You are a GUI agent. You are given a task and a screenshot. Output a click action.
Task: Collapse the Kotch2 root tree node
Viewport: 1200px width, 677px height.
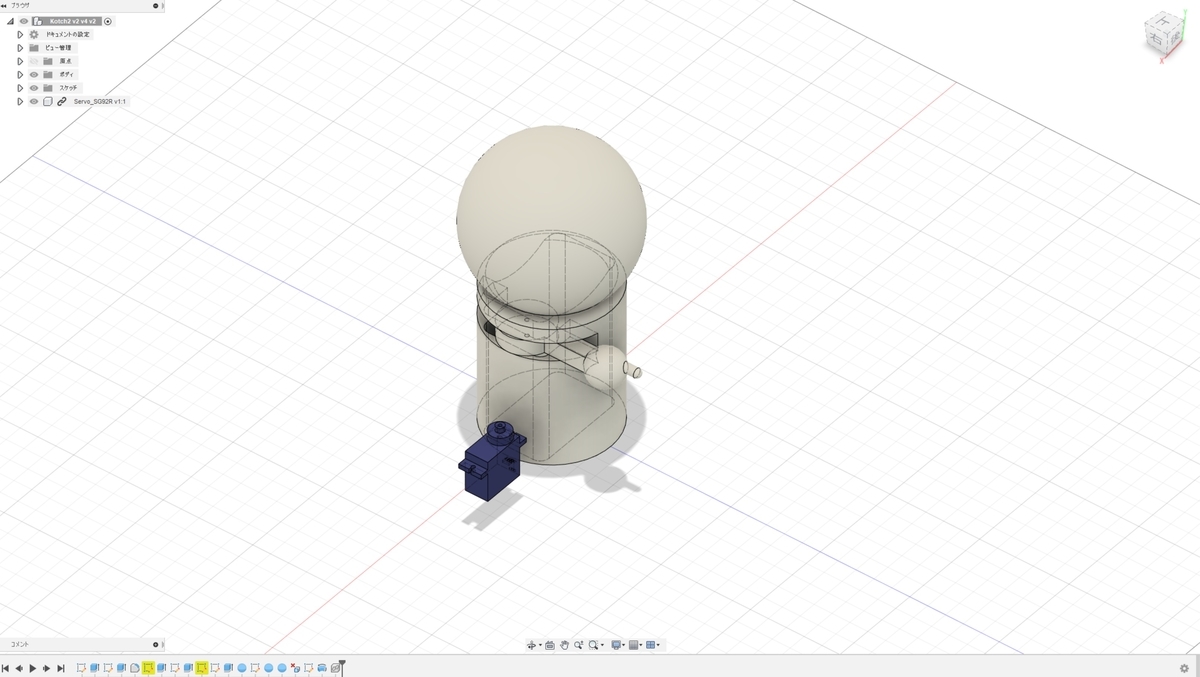point(10,21)
